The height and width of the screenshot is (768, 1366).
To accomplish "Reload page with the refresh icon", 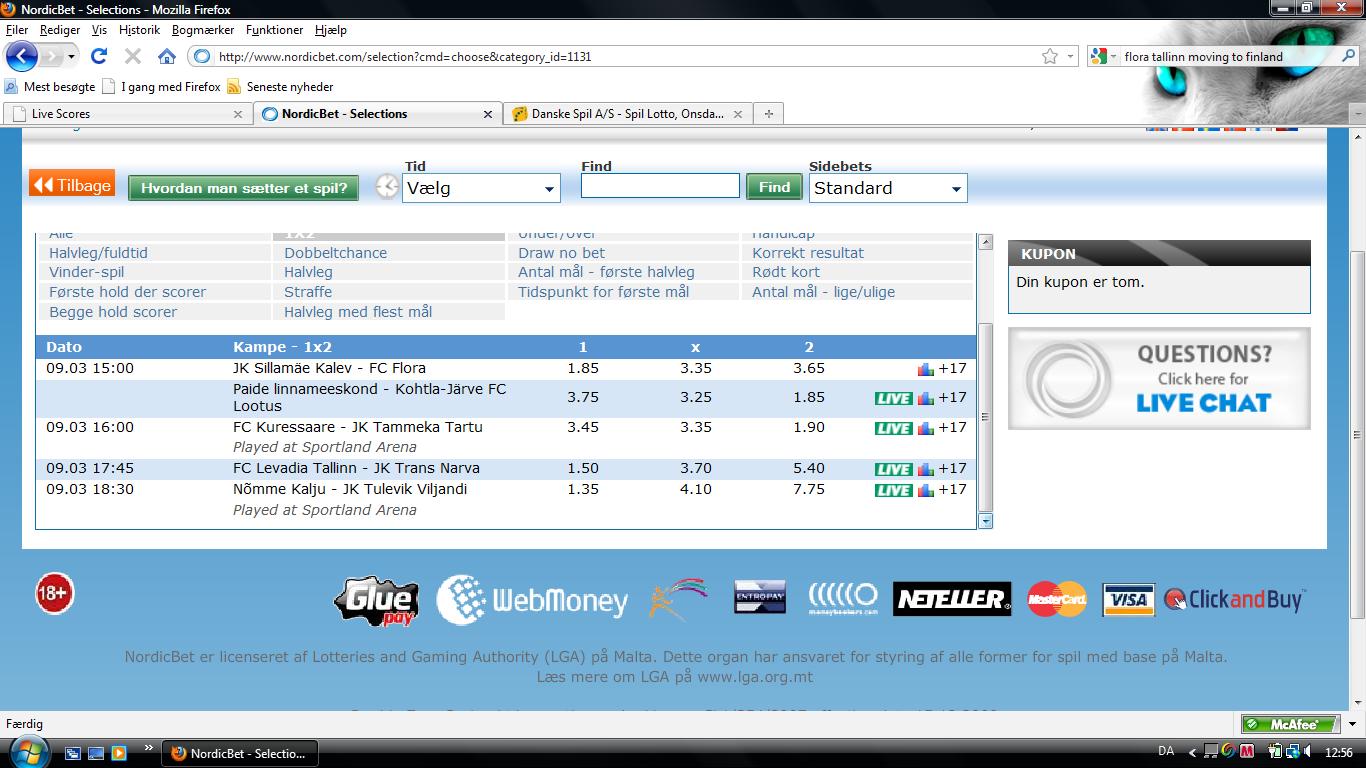I will 99,56.
